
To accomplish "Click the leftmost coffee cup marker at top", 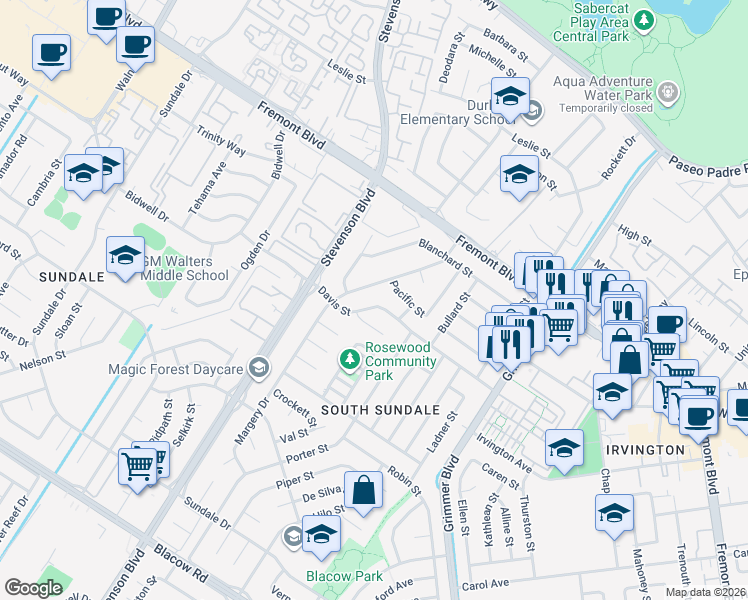I will point(52,54).
